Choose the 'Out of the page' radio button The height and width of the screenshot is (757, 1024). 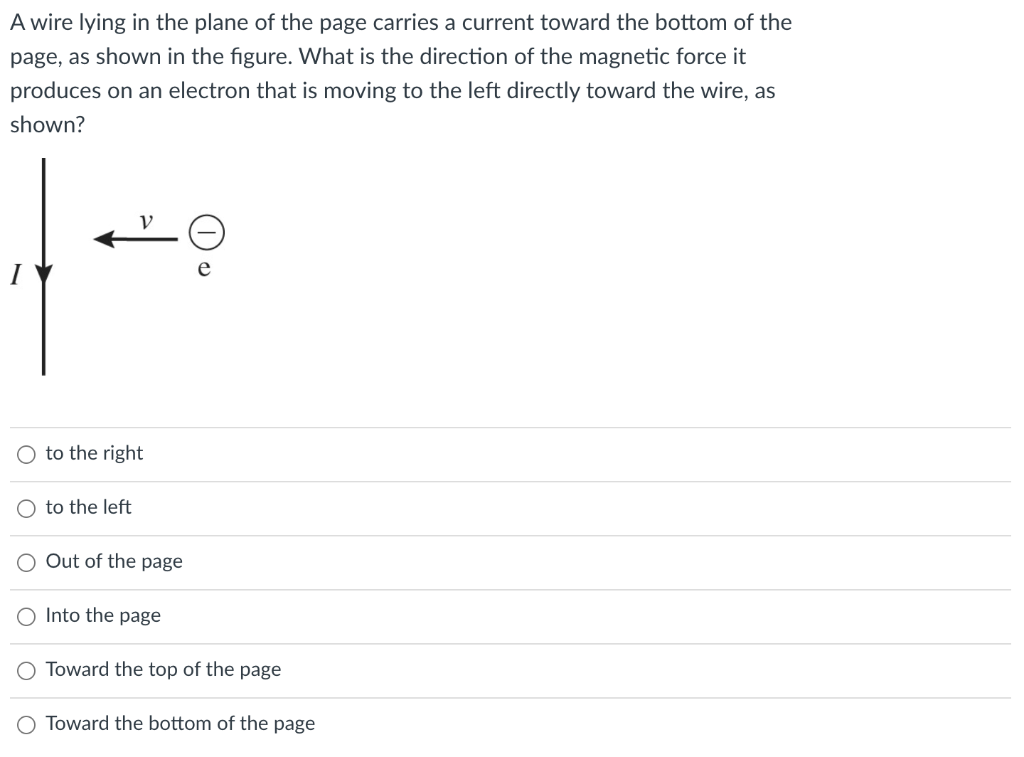click(x=26, y=562)
